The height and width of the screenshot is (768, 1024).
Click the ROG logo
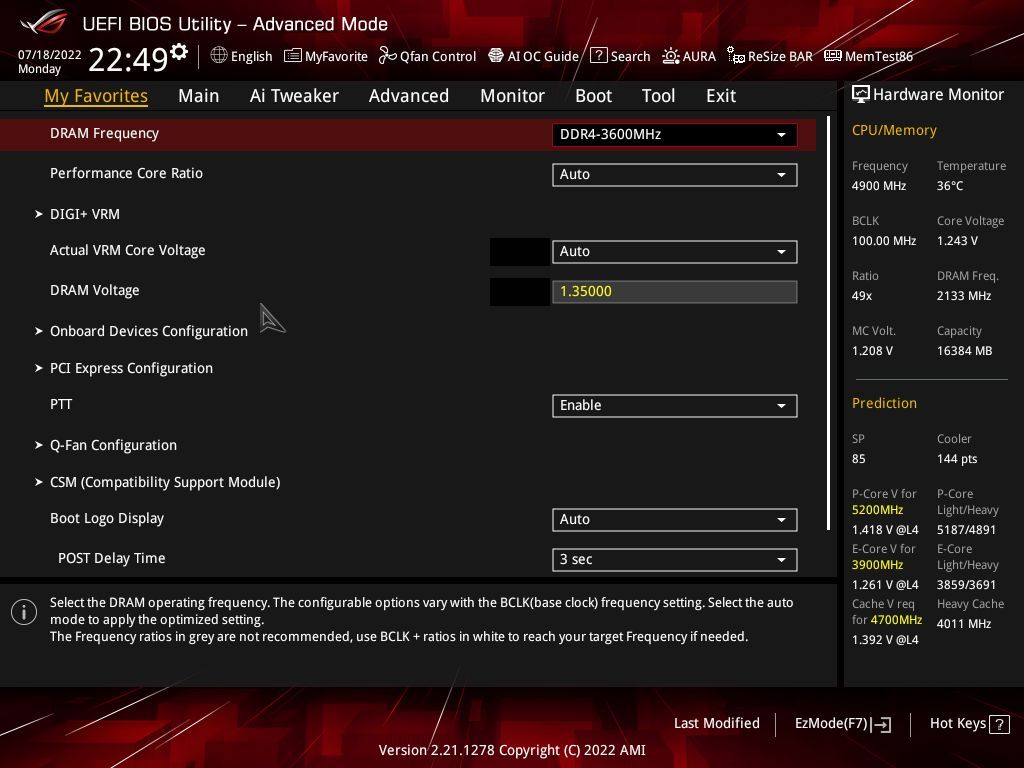point(43,22)
